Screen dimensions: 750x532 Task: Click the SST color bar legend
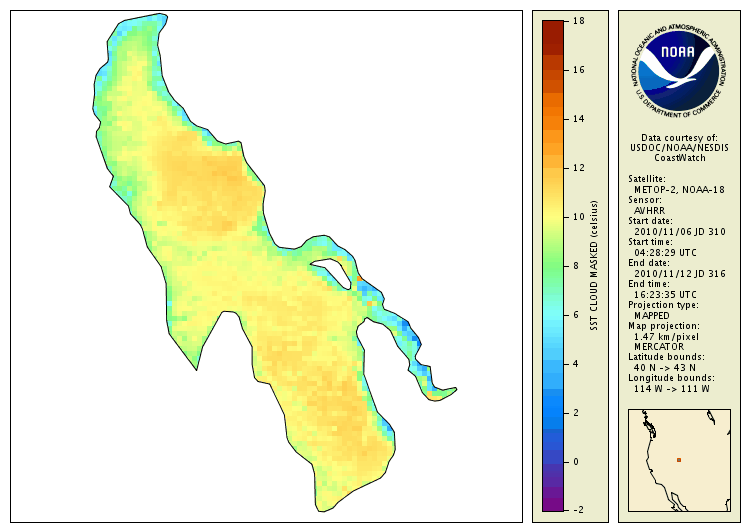[x=553, y=266]
